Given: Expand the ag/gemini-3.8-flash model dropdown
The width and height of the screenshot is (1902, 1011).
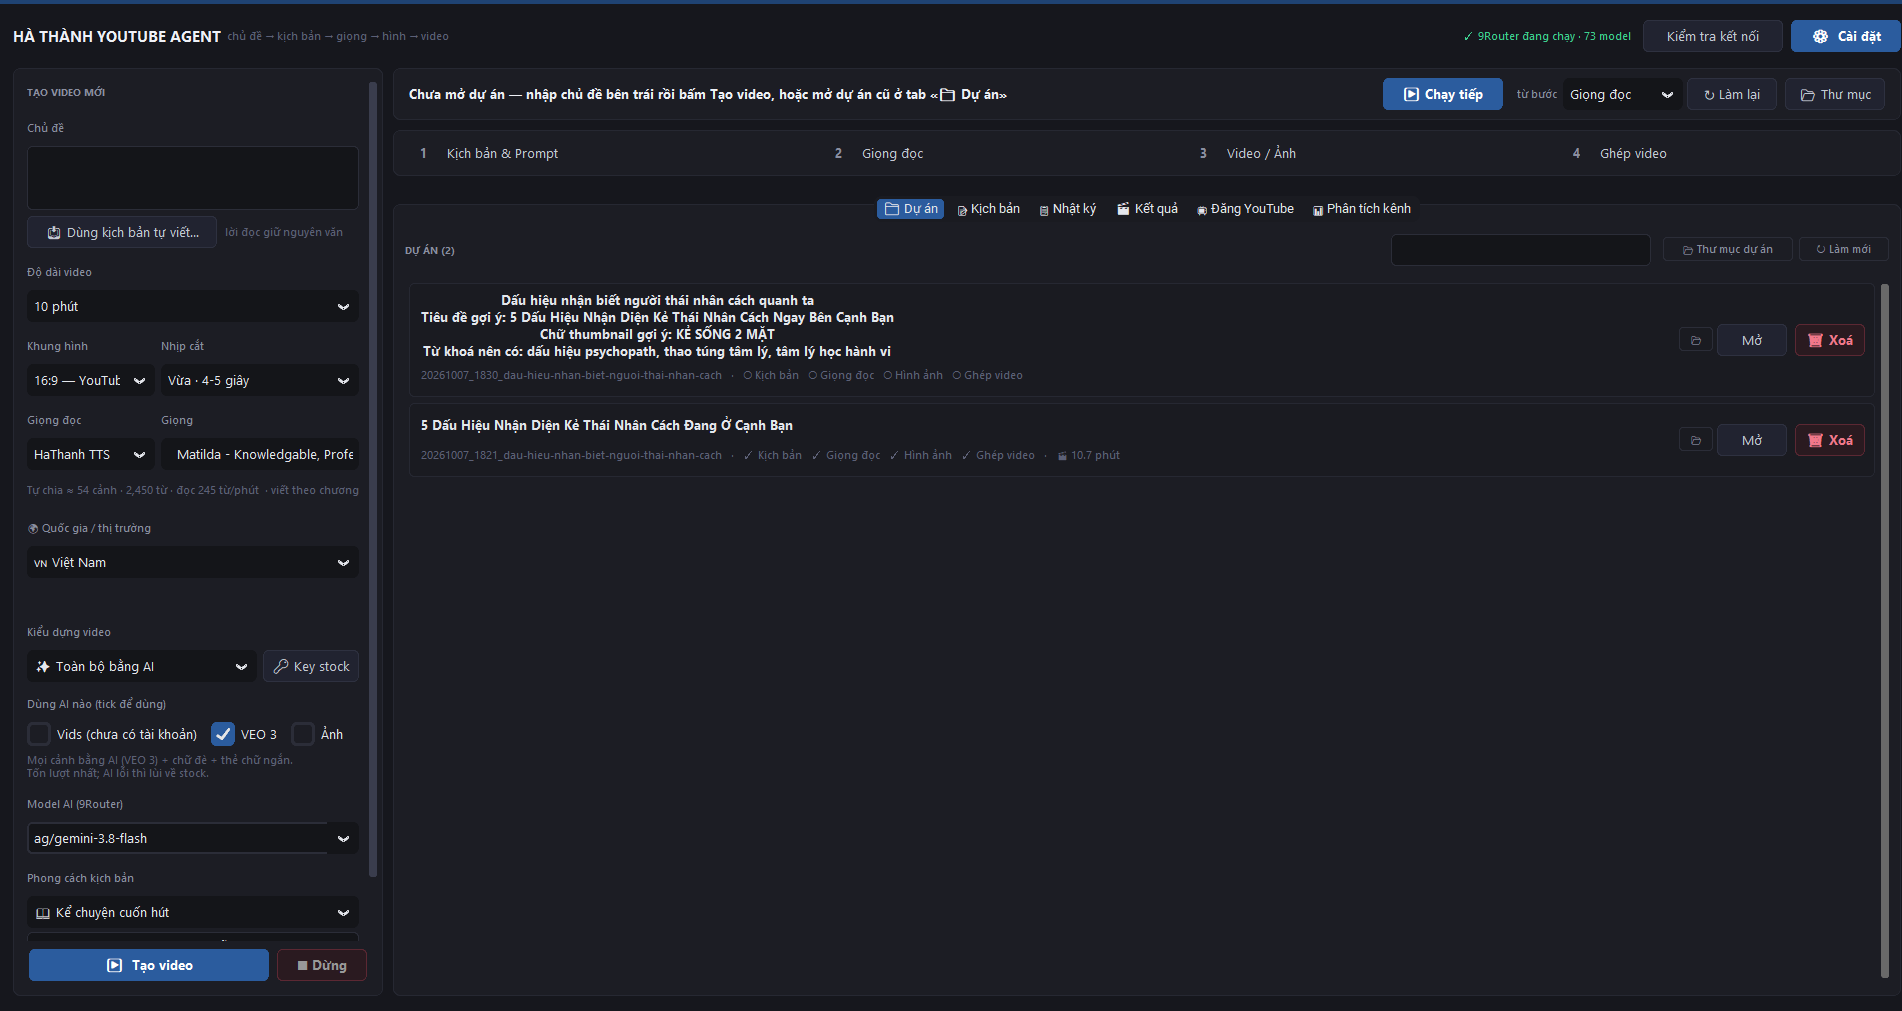Looking at the screenshot, I should 193,838.
